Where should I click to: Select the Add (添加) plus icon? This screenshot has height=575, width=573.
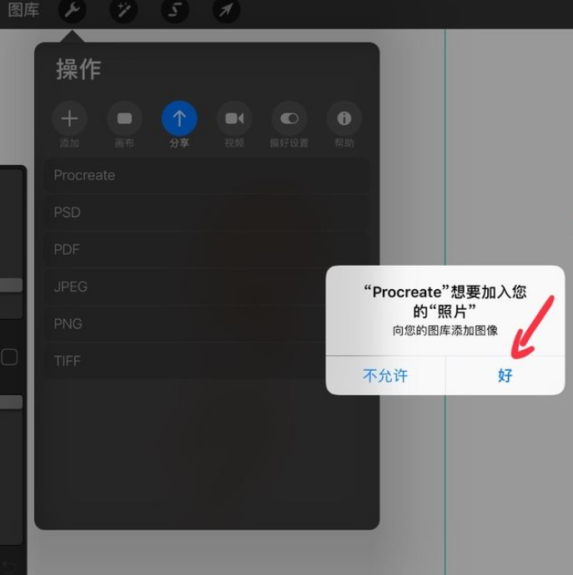(x=69, y=118)
